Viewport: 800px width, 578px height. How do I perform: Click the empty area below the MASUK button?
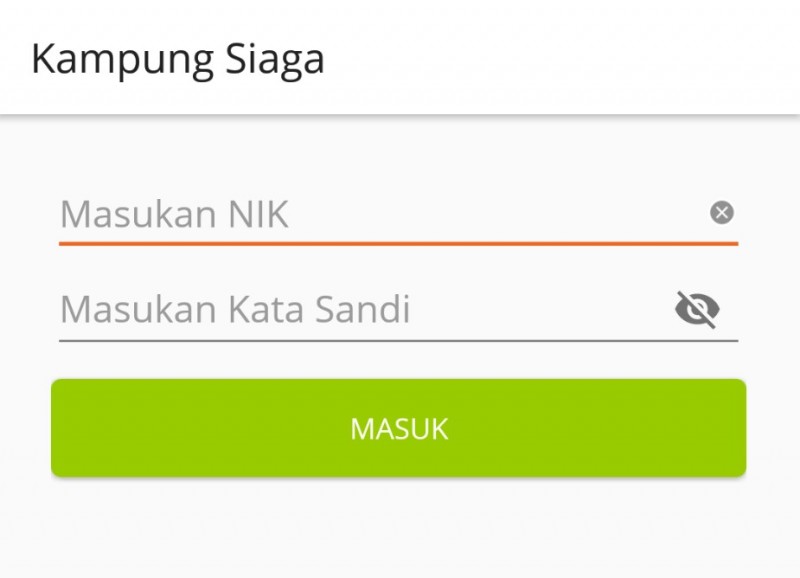(398, 528)
